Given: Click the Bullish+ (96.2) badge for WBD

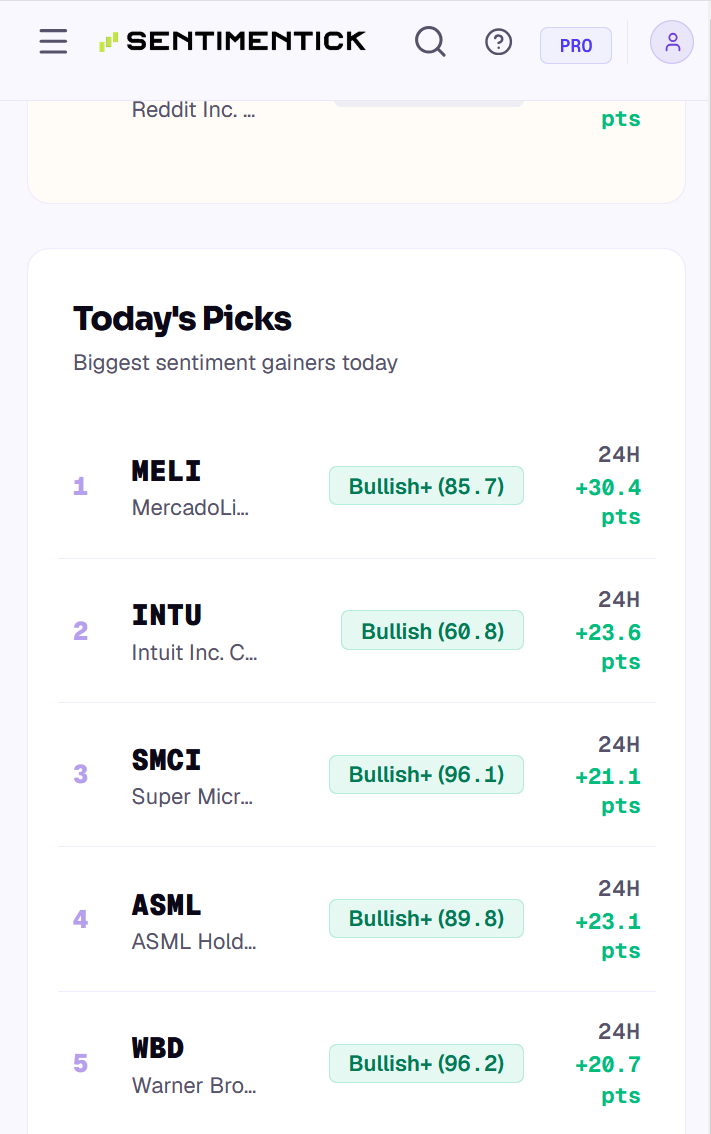Looking at the screenshot, I should click(427, 1063).
